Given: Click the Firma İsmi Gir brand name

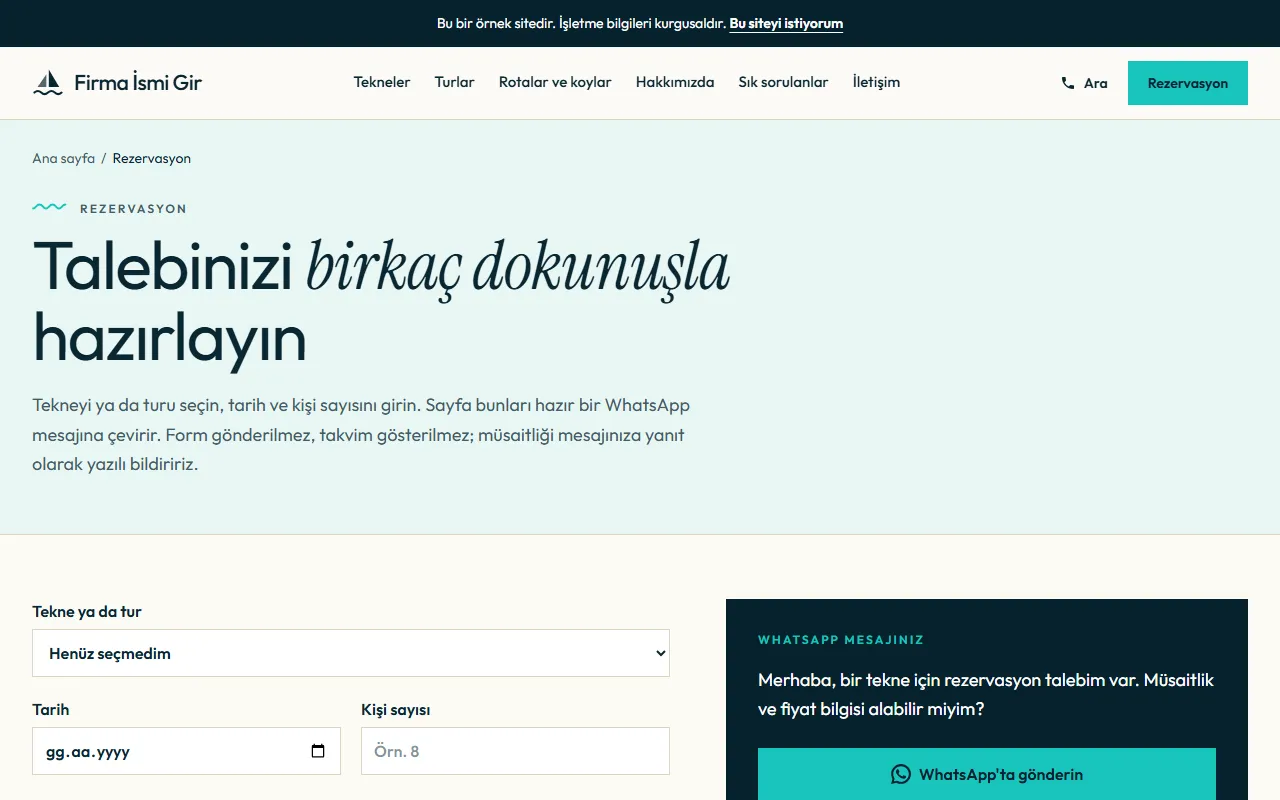Looking at the screenshot, I should [x=138, y=82].
